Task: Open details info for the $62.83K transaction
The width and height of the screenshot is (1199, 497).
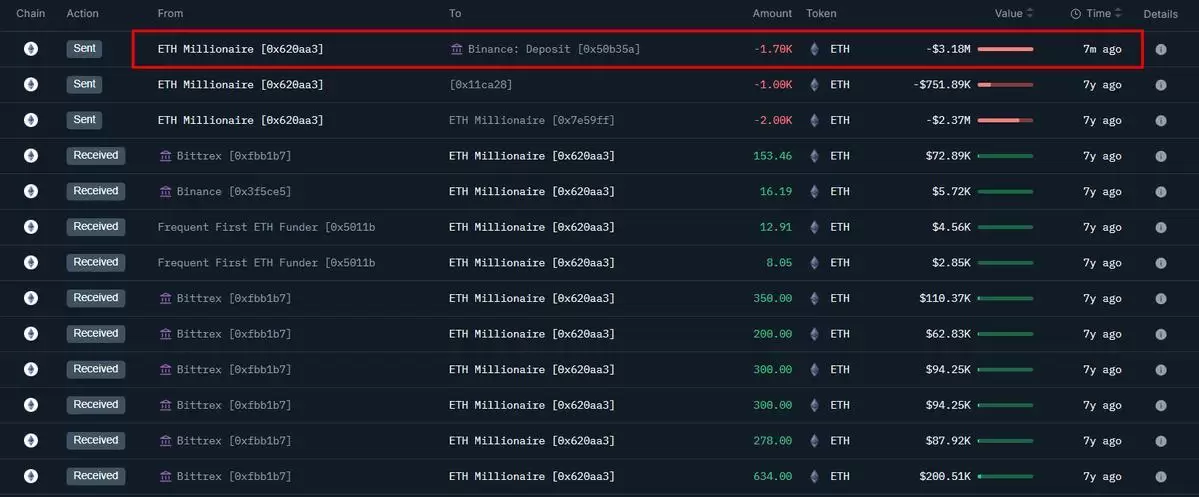Action: pyautogui.click(x=1161, y=334)
